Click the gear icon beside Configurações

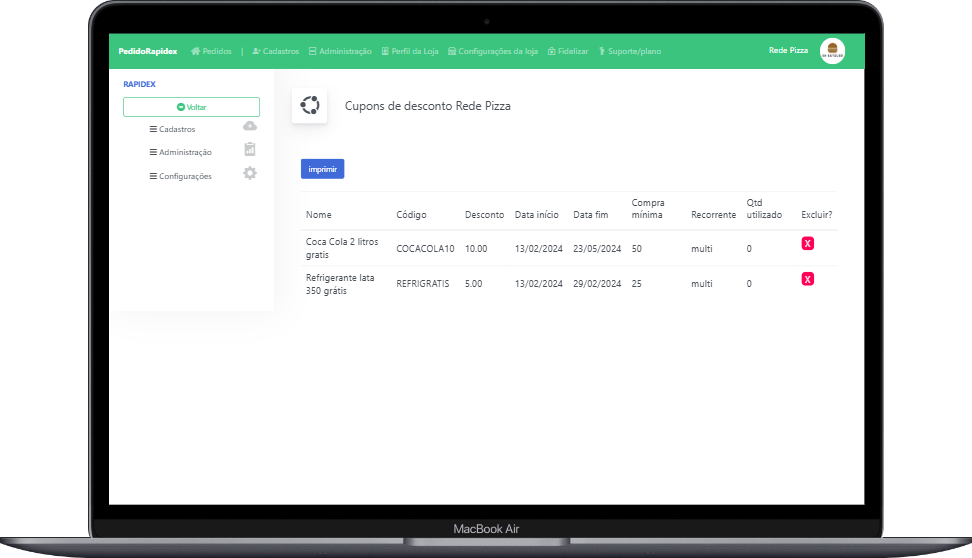(250, 173)
